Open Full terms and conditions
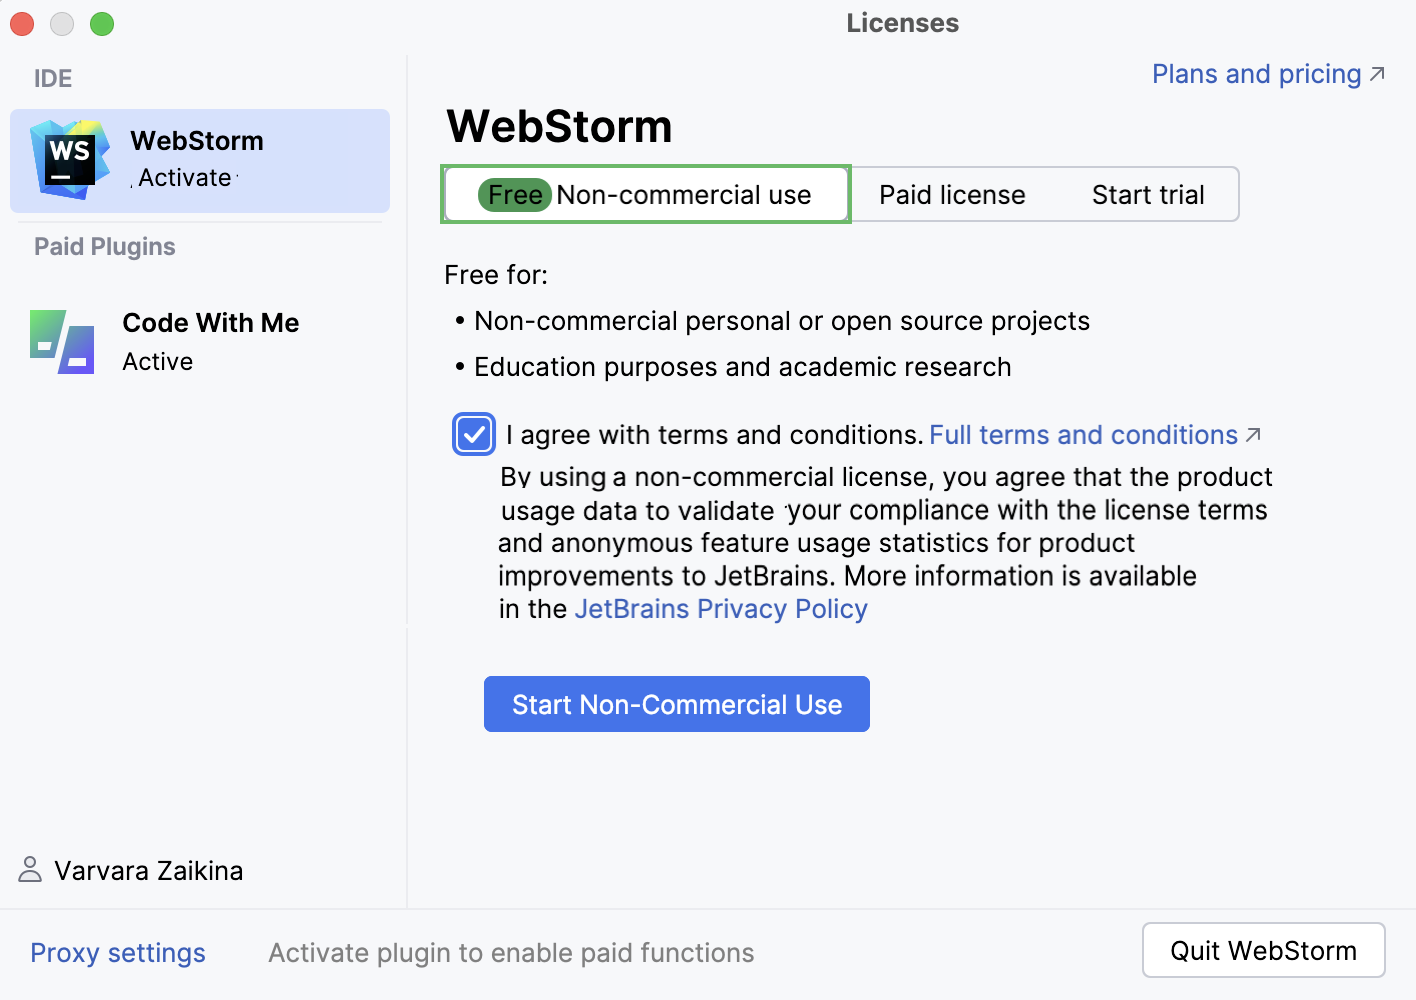 pos(1084,434)
